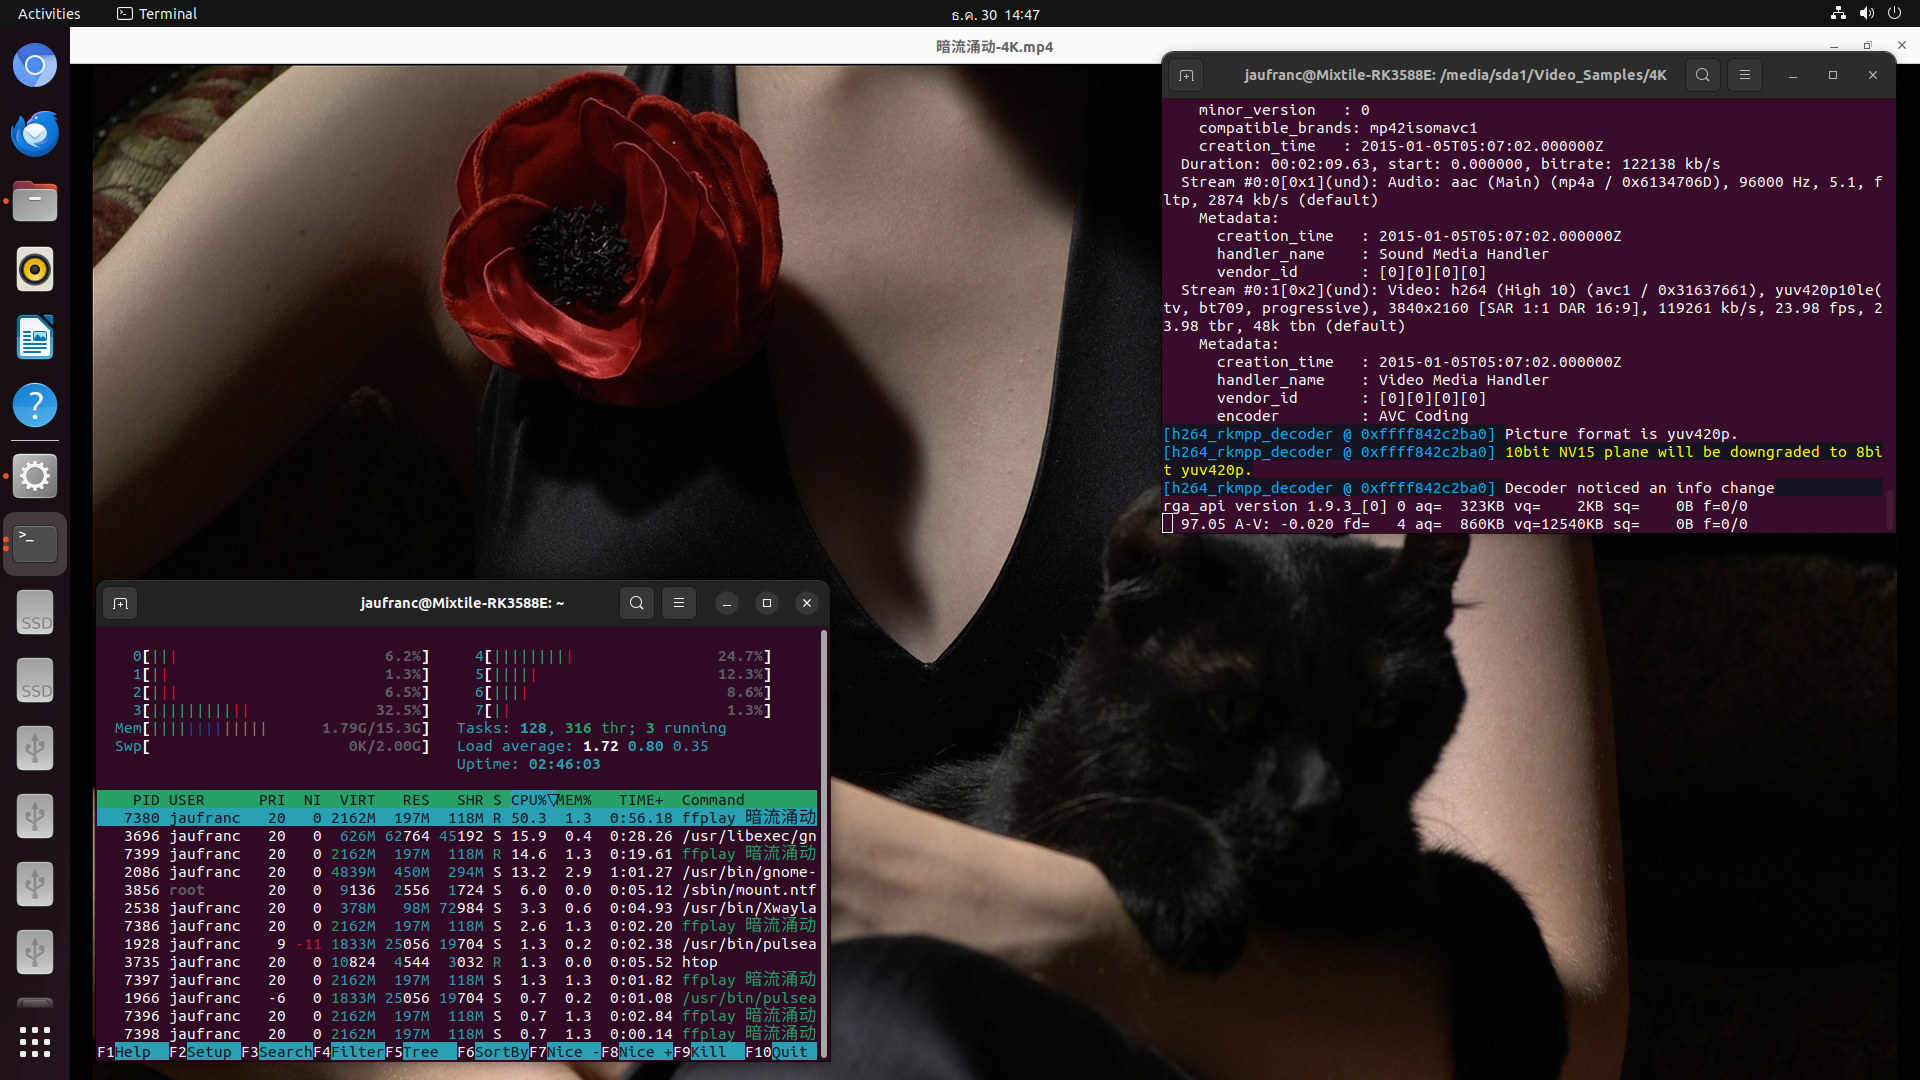Open Rhythmbox music player in dock
The image size is (1920, 1080).
[35, 270]
